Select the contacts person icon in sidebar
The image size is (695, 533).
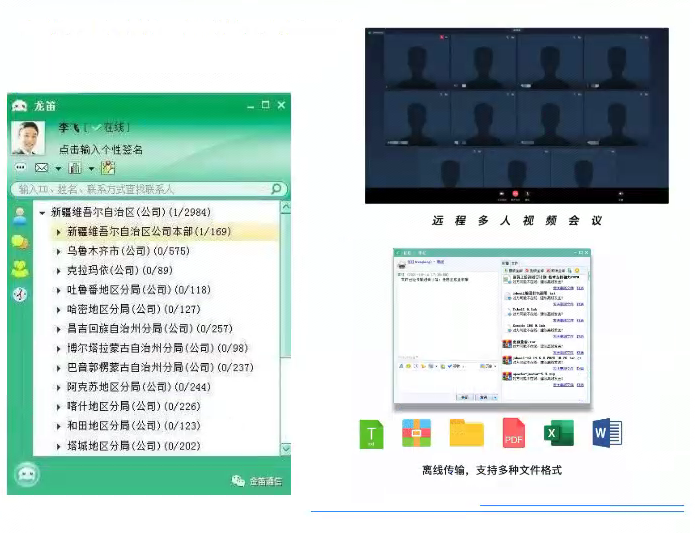(x=19, y=215)
